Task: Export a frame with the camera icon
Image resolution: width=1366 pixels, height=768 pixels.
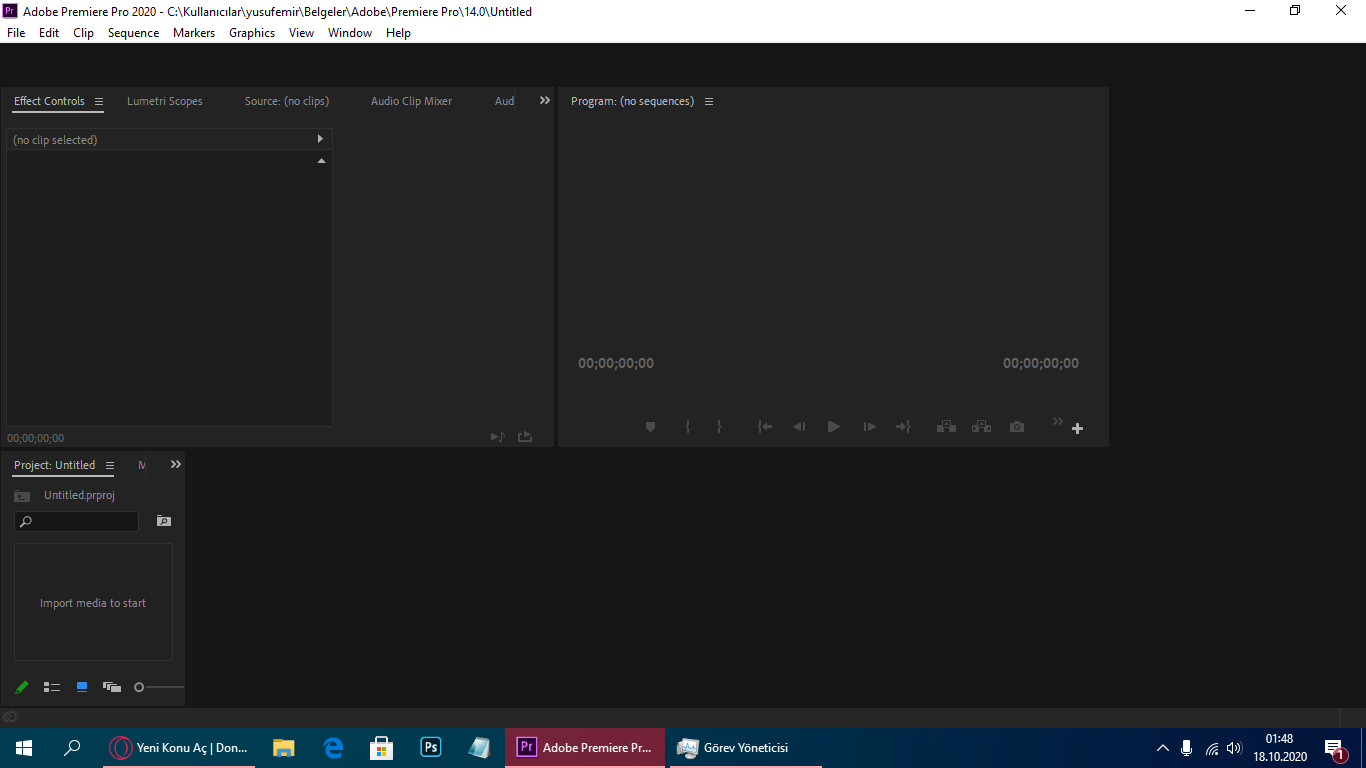Action: (1017, 427)
